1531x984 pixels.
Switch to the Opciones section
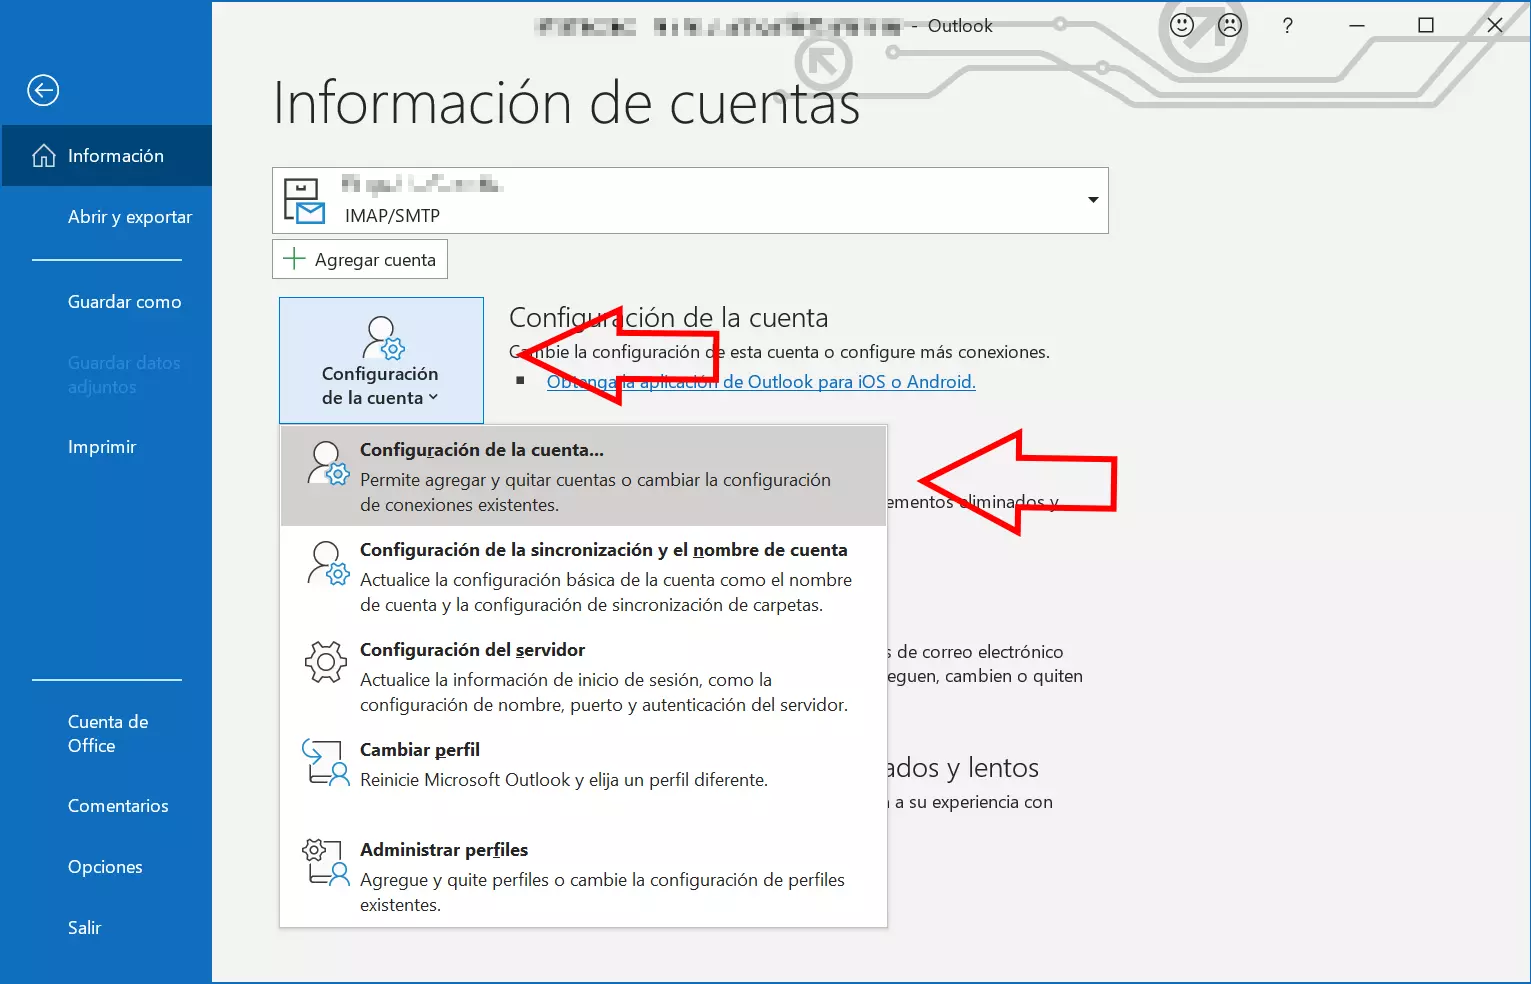(105, 866)
